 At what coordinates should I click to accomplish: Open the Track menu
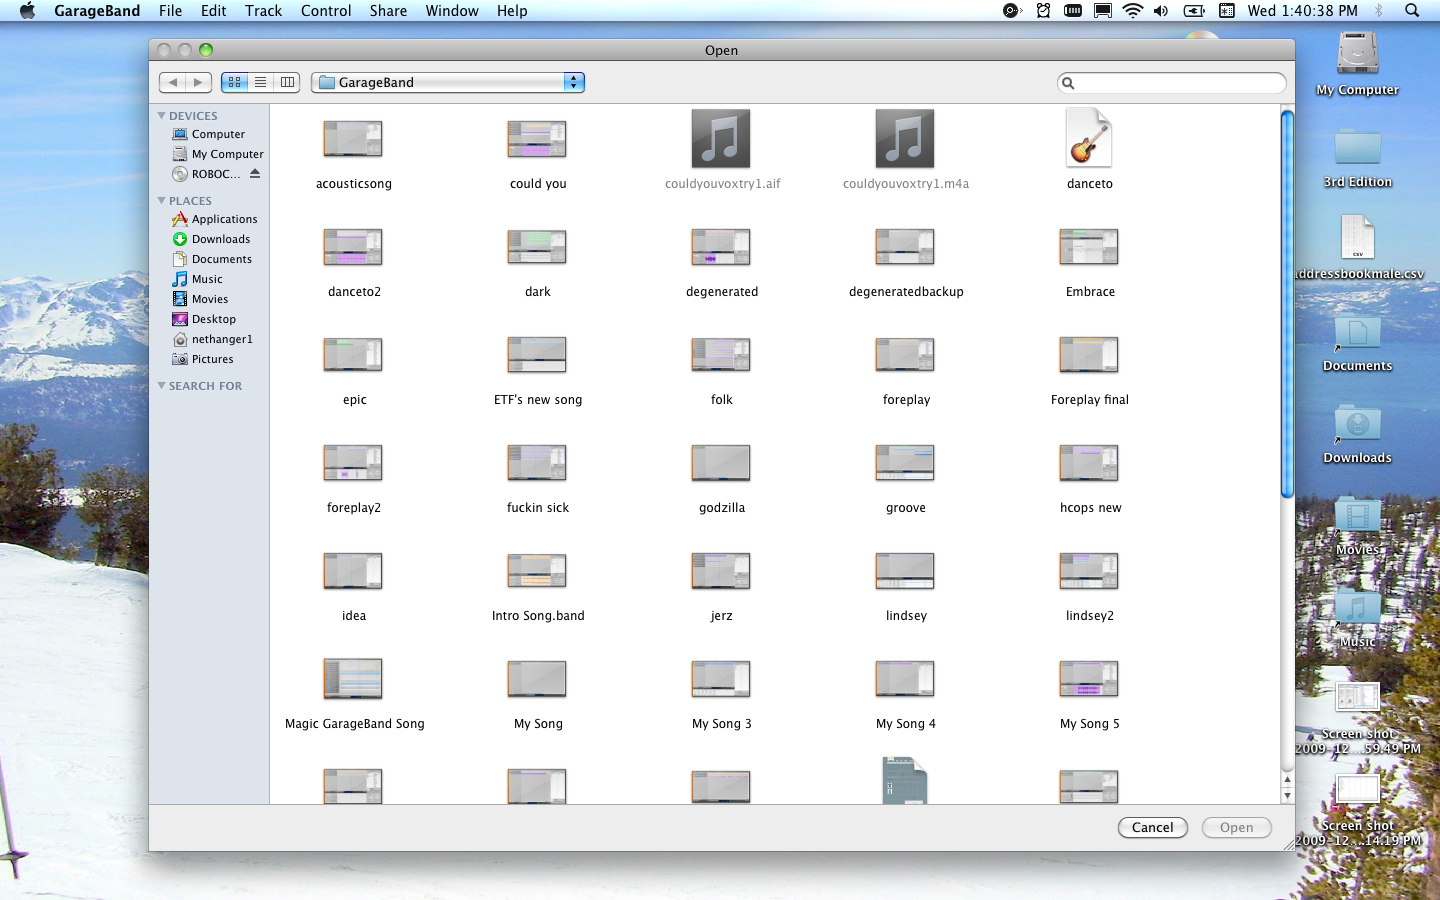tap(263, 11)
